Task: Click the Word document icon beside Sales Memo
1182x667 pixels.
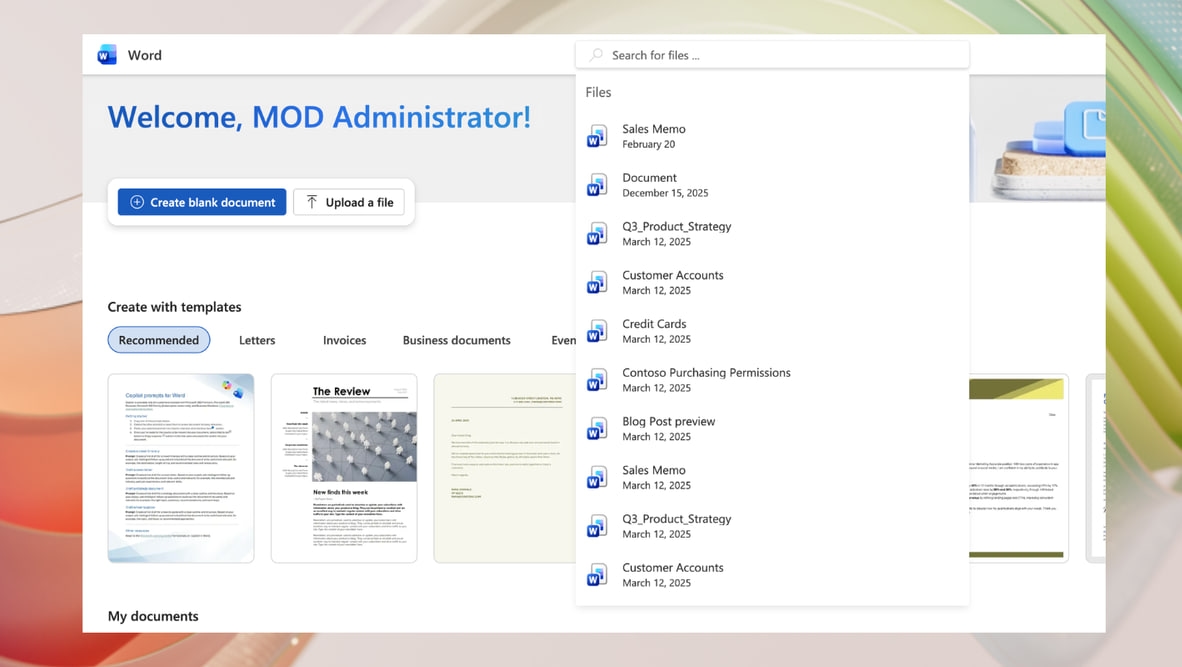Action: (x=597, y=135)
